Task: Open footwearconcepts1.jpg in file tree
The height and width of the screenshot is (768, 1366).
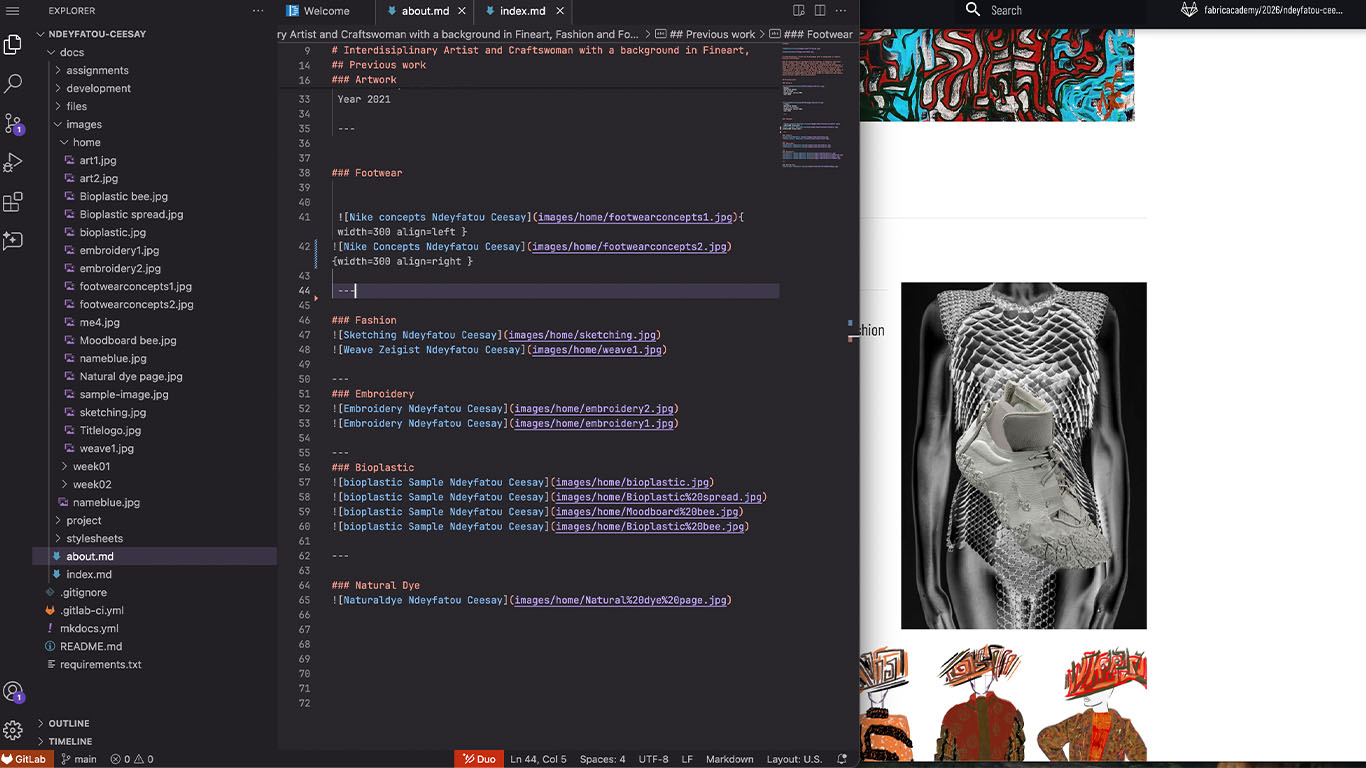Action: point(135,286)
